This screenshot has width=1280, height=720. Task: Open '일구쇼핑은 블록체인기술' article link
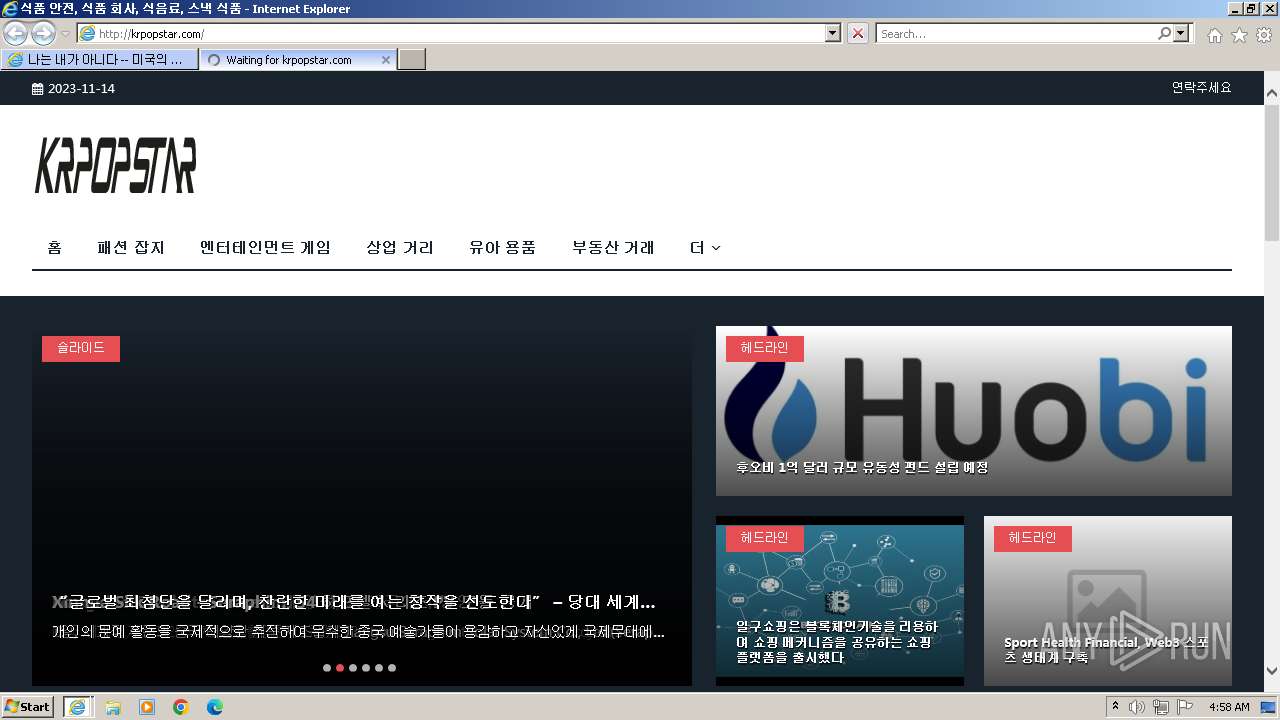(x=838, y=642)
